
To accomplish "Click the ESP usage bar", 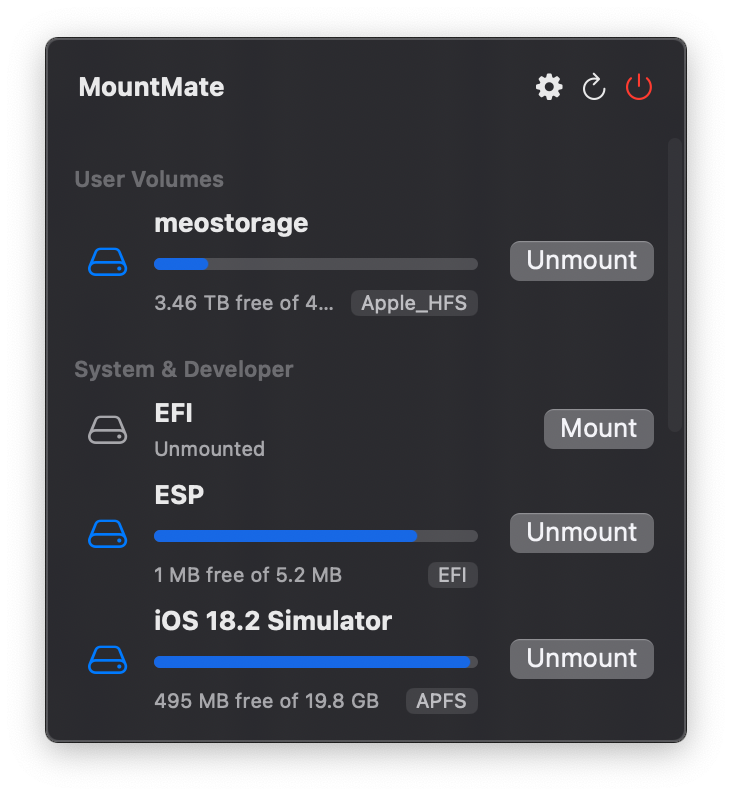I will click(316, 536).
